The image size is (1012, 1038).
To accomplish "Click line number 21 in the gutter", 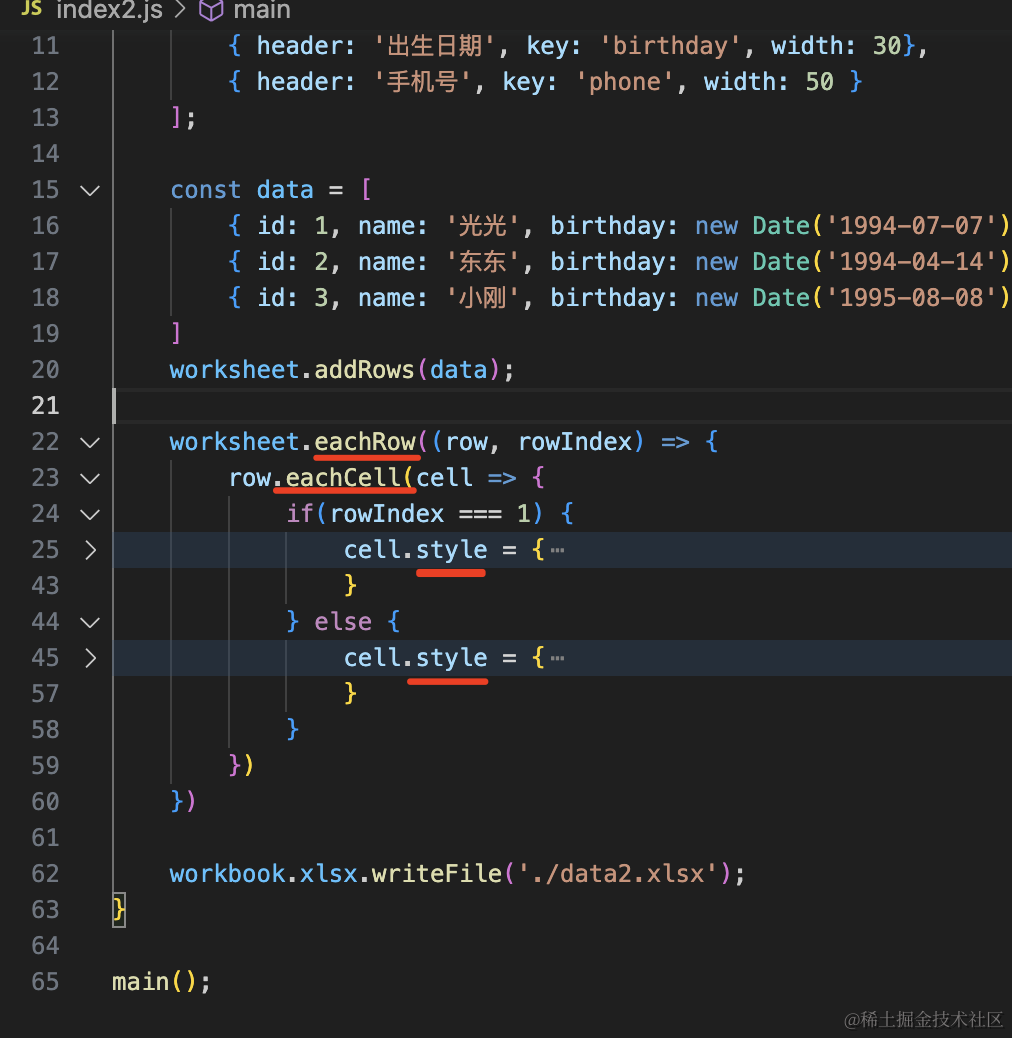I will coord(45,406).
